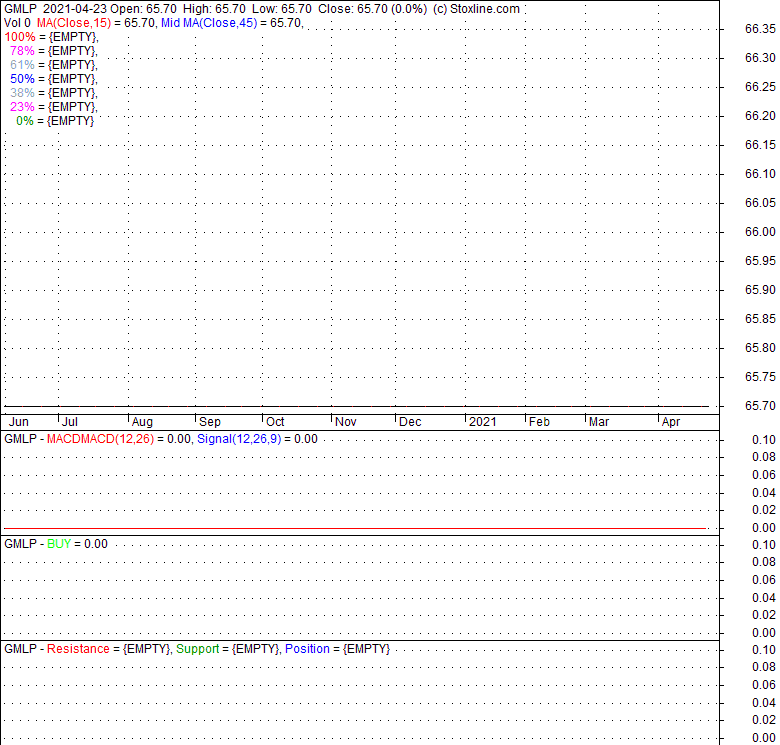Click the 65.90 price axis label
Image resolution: width=780 pixels, height=745 pixels.
click(760, 289)
